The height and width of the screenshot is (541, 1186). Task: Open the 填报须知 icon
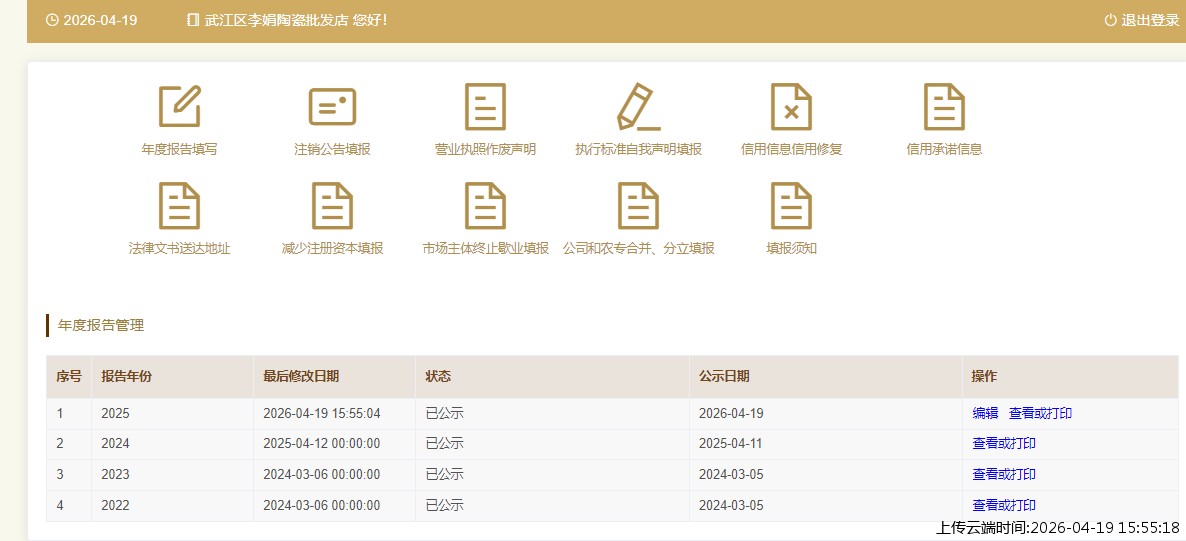(791, 206)
